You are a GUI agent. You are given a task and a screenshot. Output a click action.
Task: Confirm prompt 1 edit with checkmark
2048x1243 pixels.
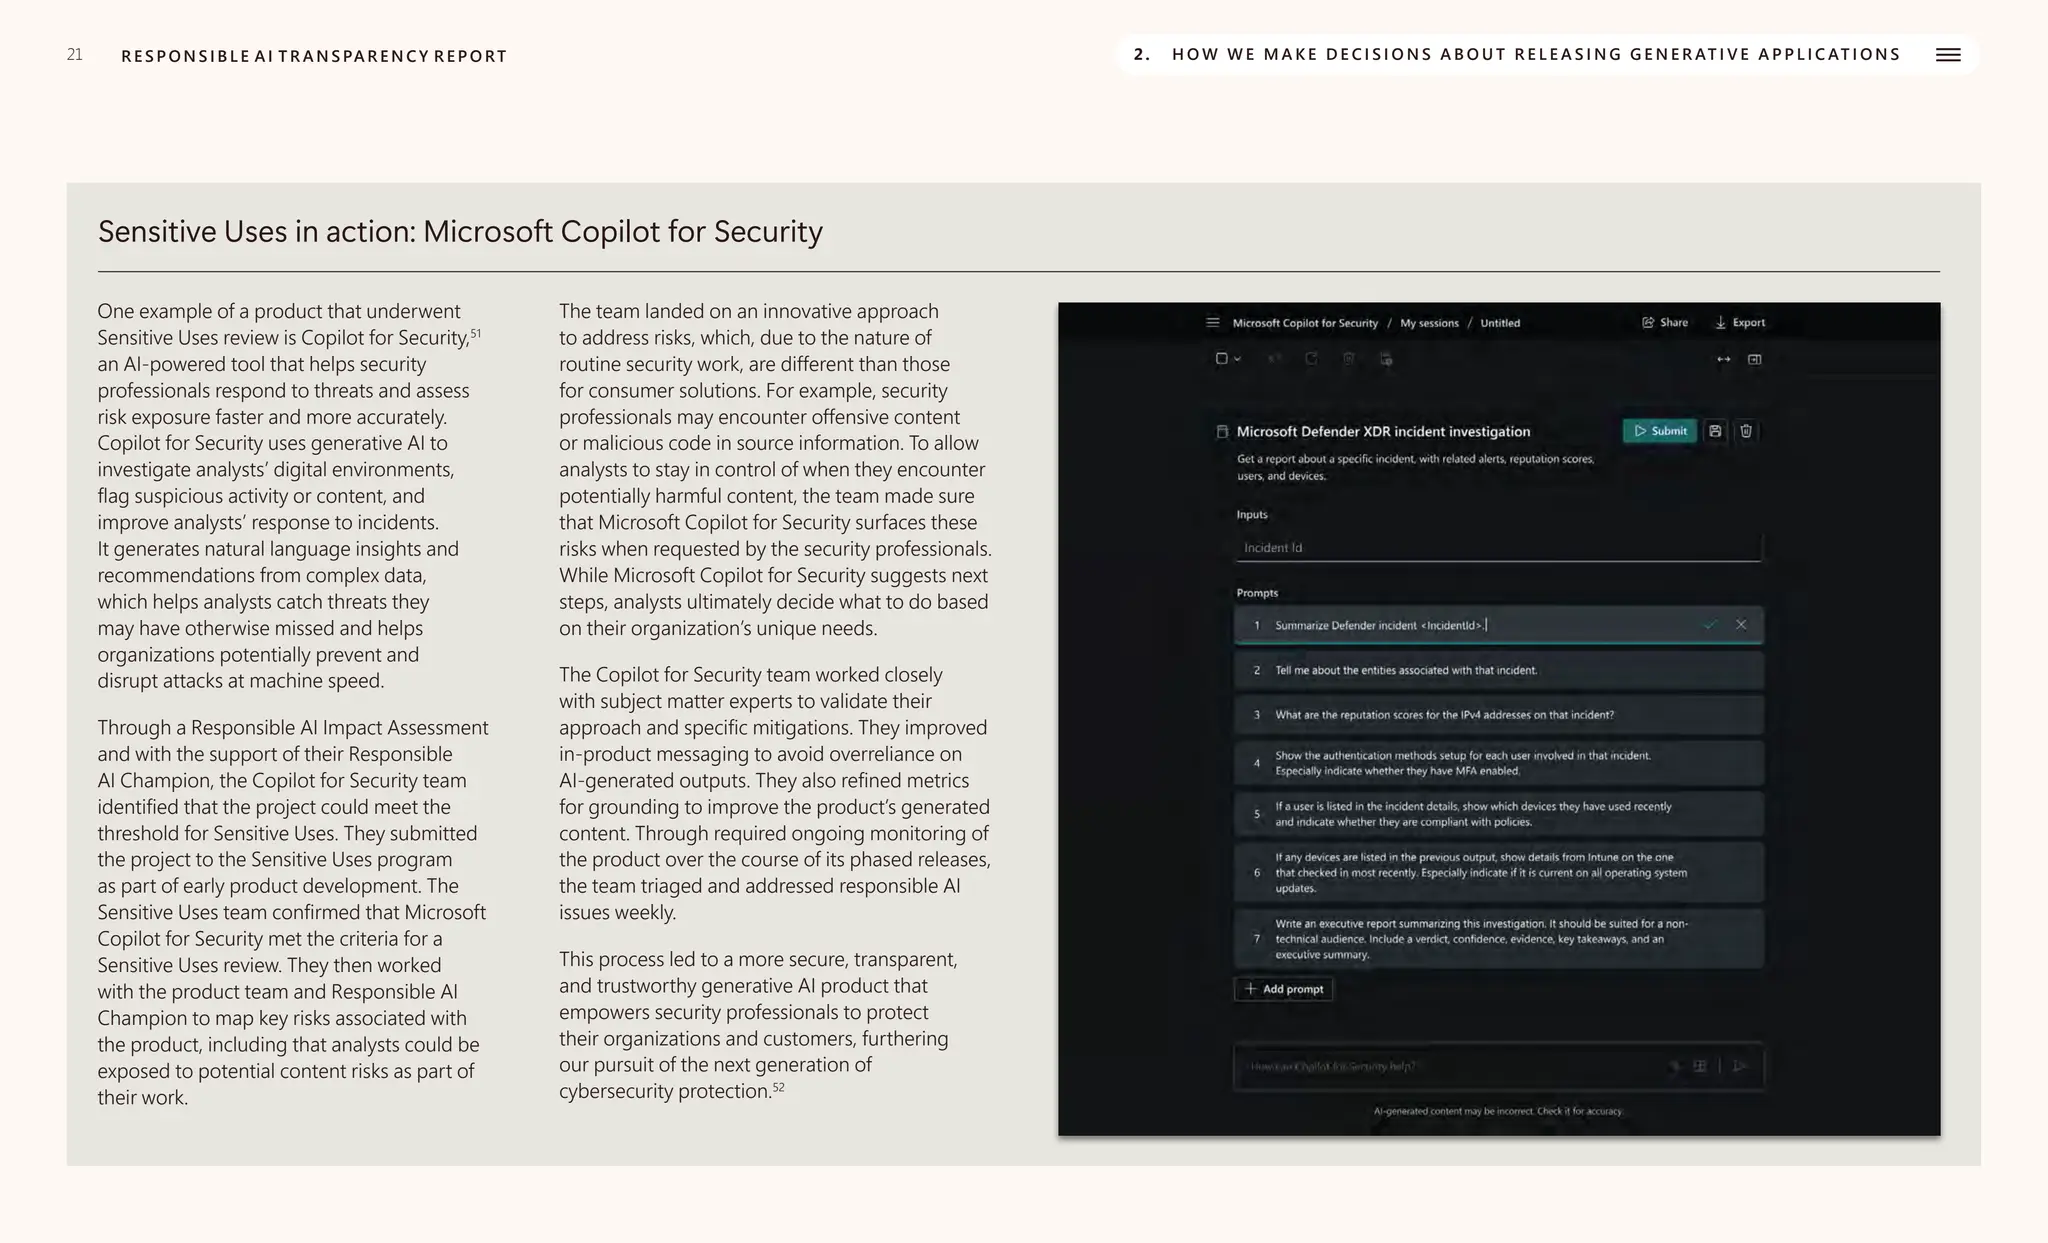tap(1710, 625)
